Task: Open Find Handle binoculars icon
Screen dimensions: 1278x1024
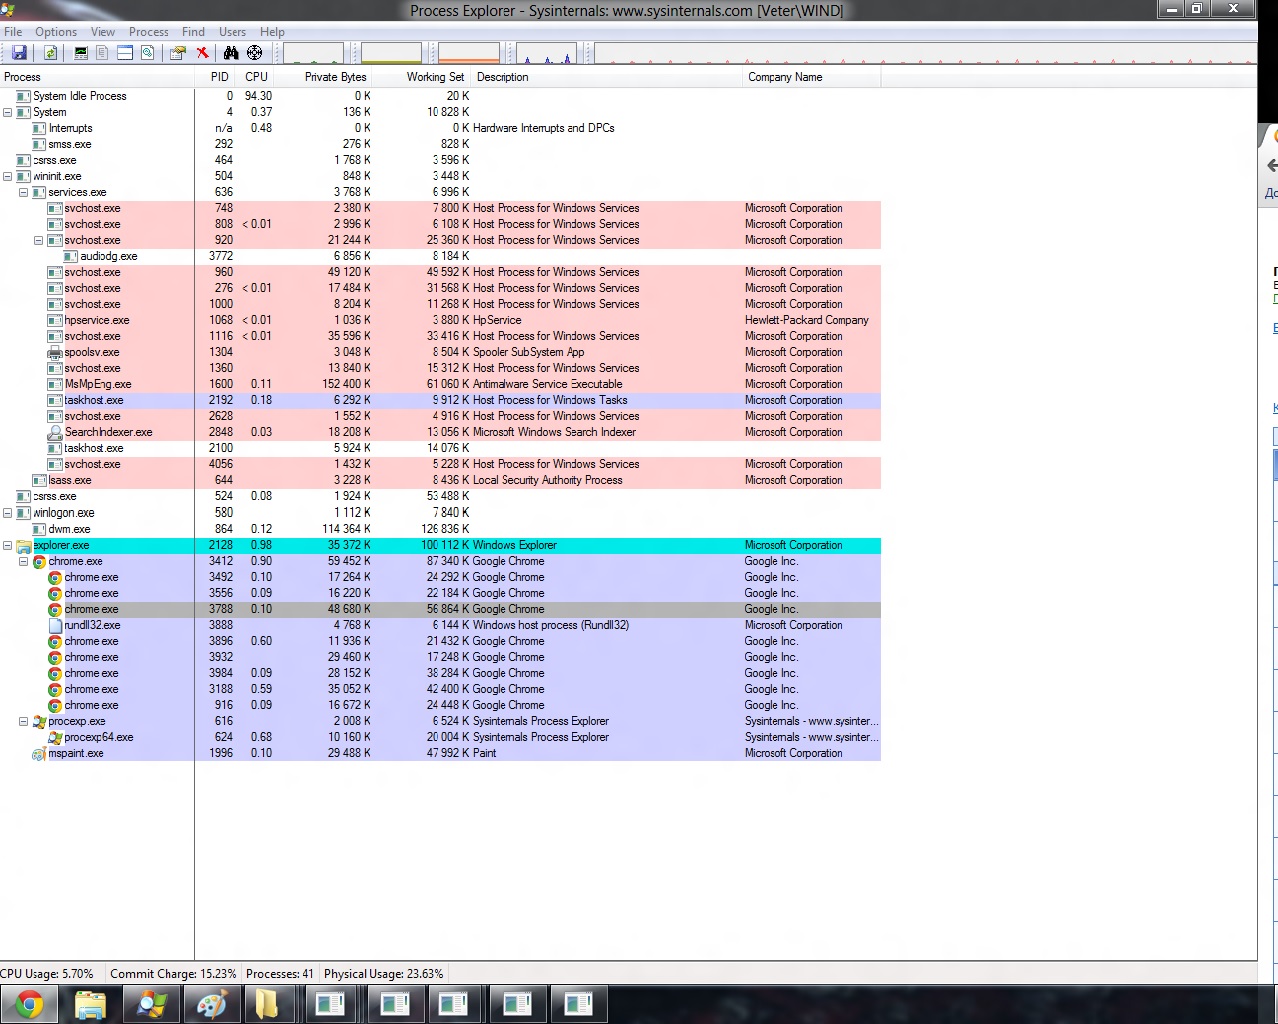Action: click(x=231, y=53)
